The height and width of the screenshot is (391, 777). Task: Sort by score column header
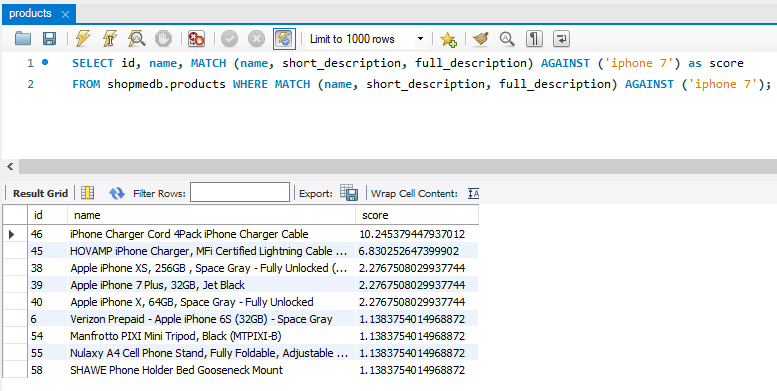click(x=417, y=215)
